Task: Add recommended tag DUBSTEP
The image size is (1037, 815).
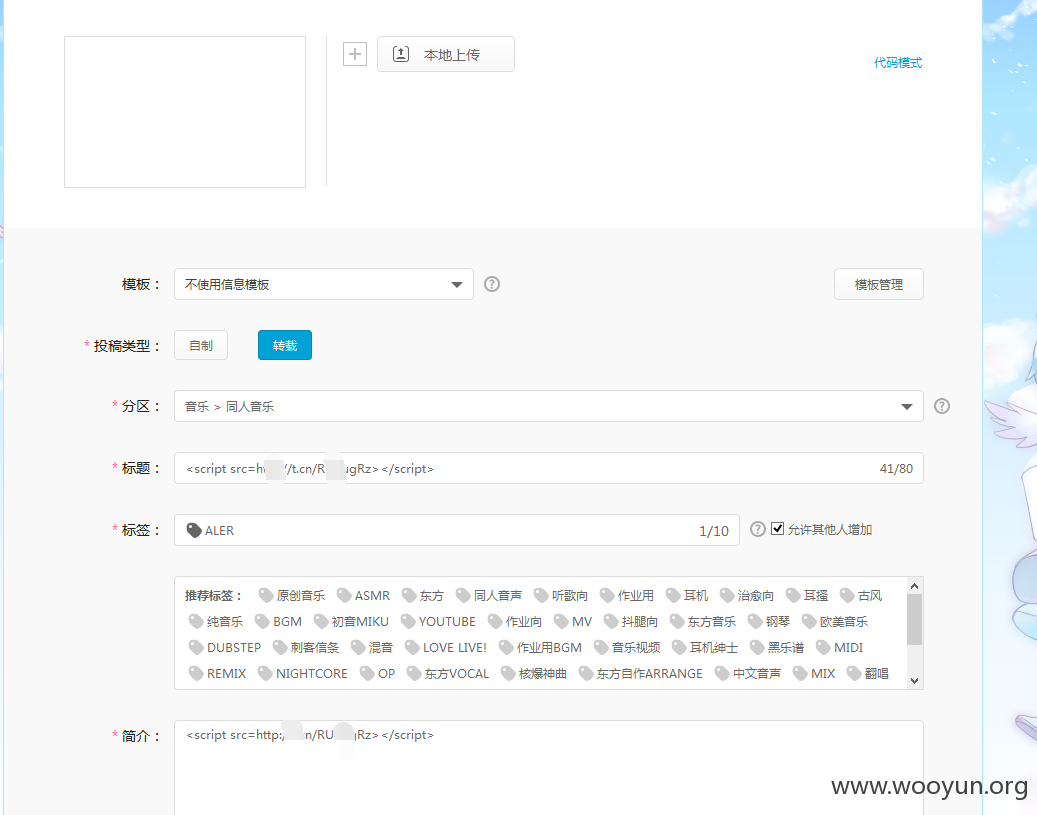Action: coord(225,647)
